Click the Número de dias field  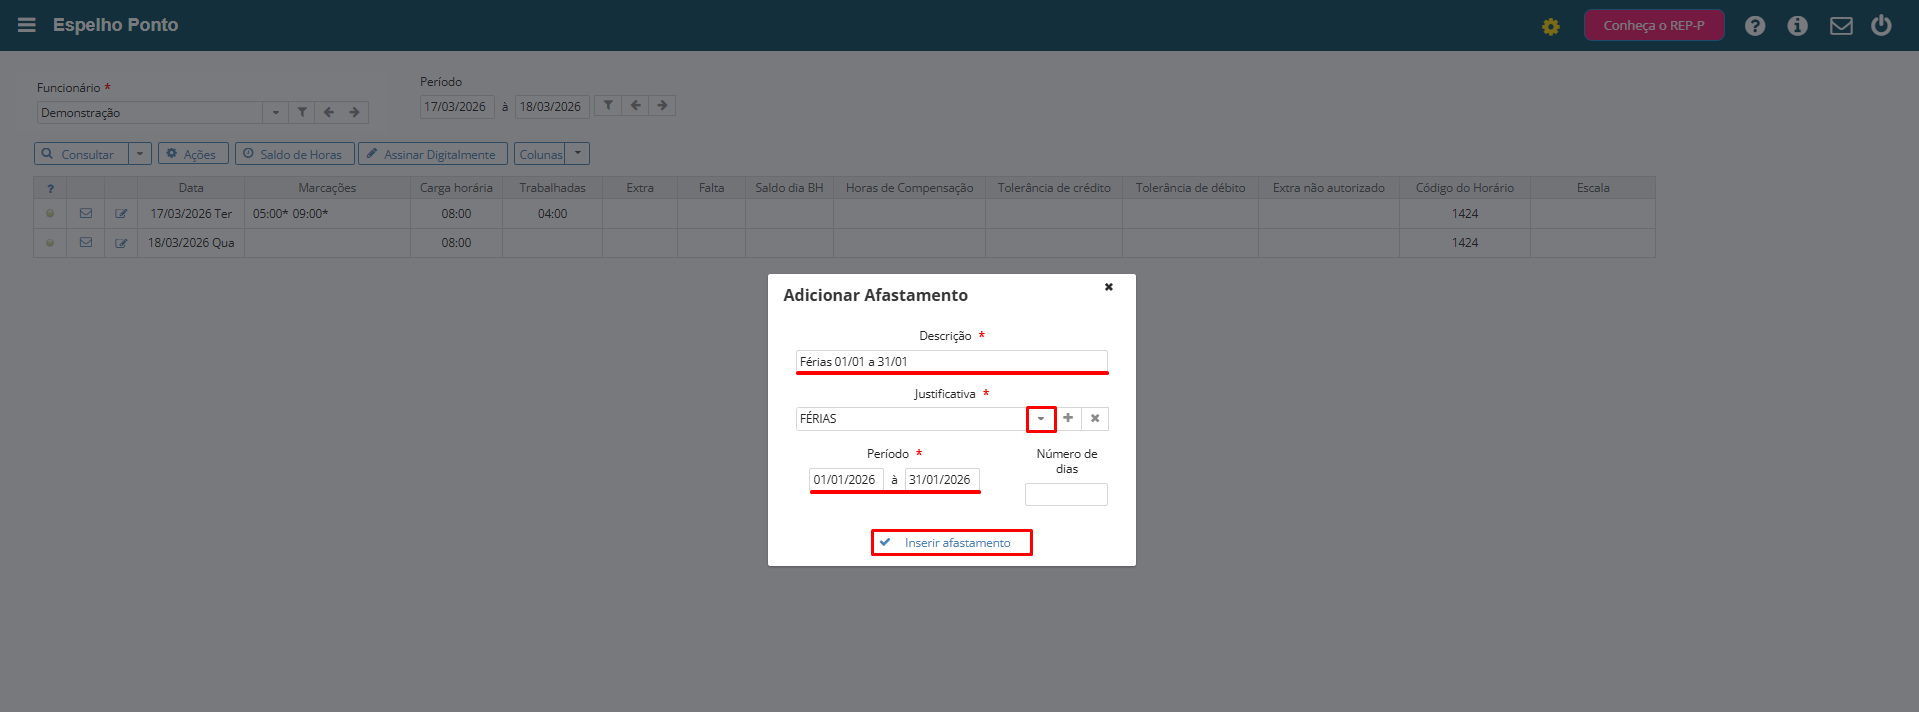pyautogui.click(x=1066, y=494)
